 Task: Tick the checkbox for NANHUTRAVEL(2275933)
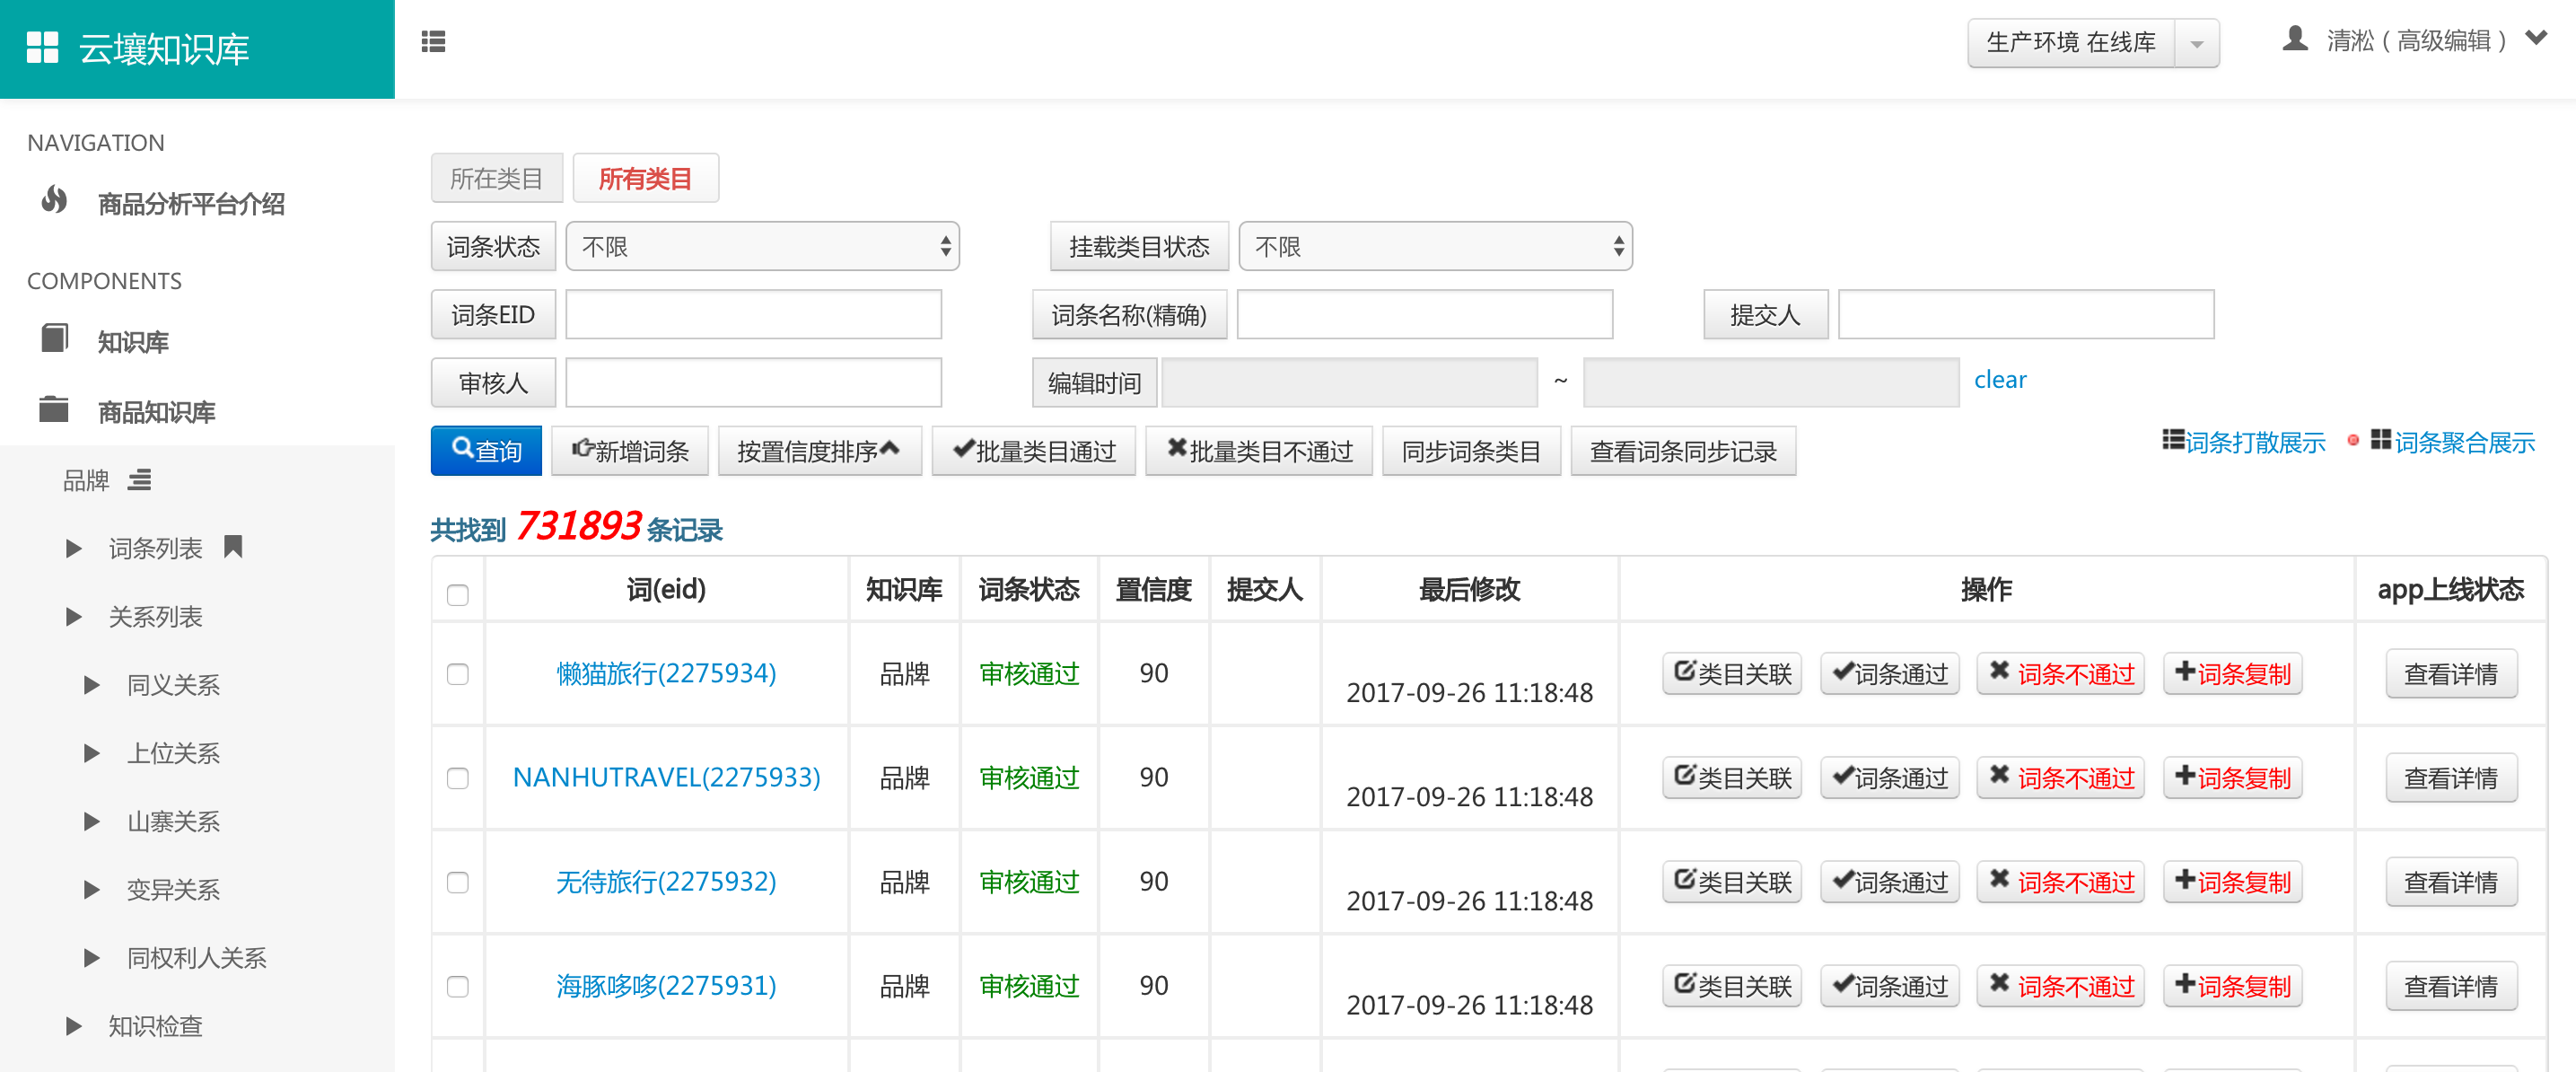click(x=458, y=778)
